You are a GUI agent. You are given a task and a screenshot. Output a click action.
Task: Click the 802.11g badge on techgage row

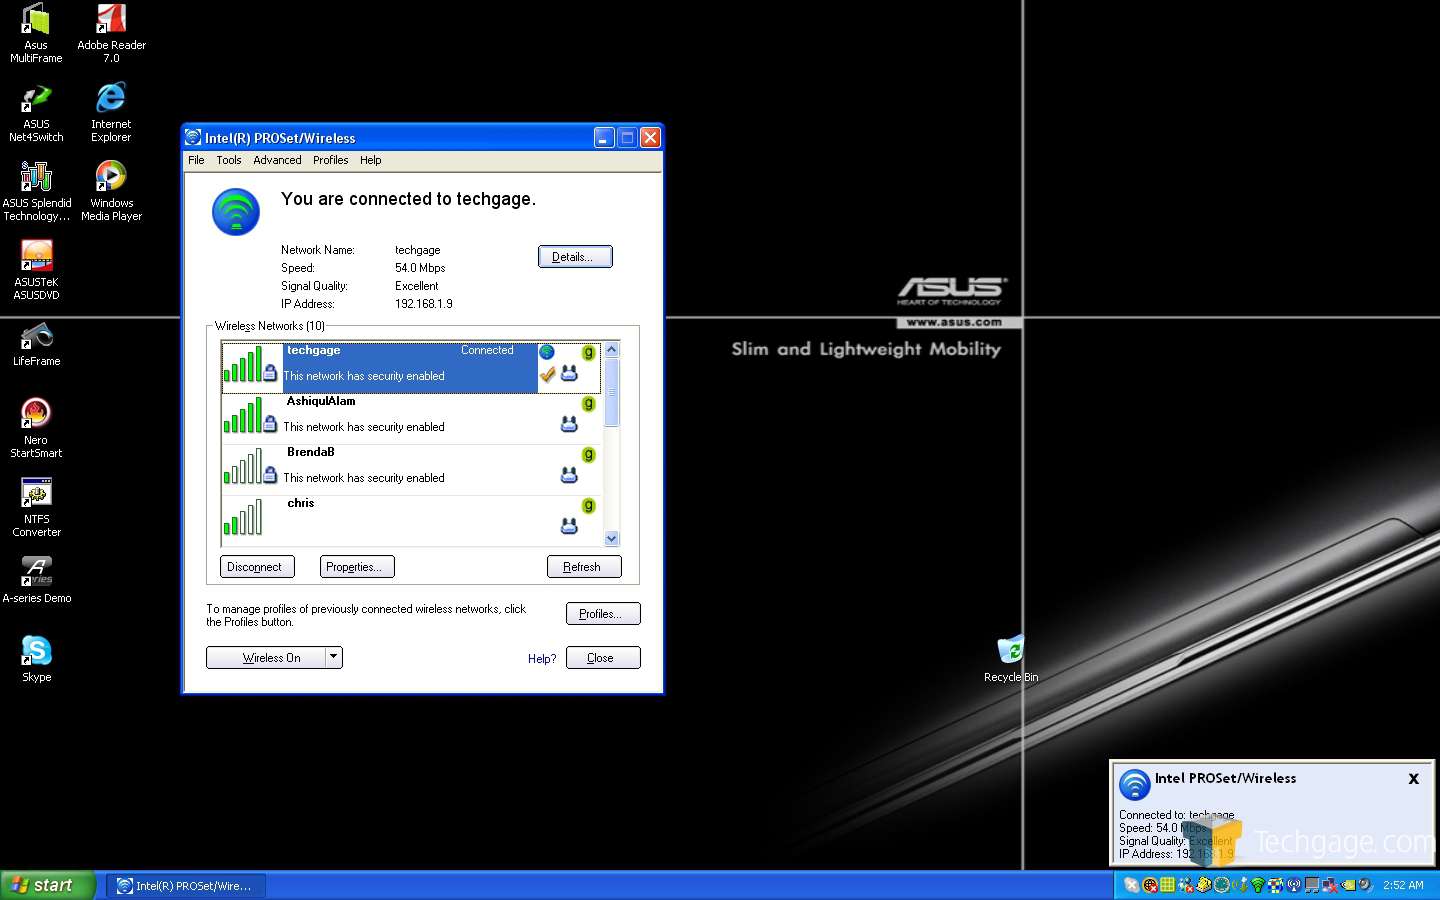588,352
